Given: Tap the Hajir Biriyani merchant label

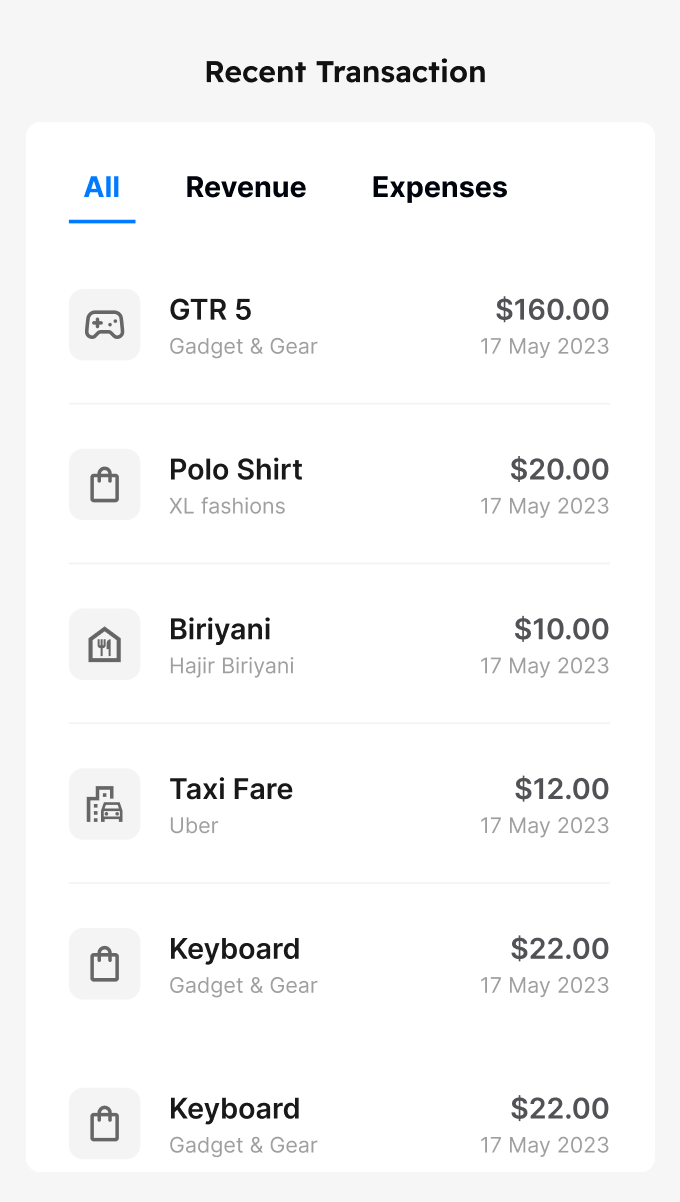Looking at the screenshot, I should click(x=232, y=666).
